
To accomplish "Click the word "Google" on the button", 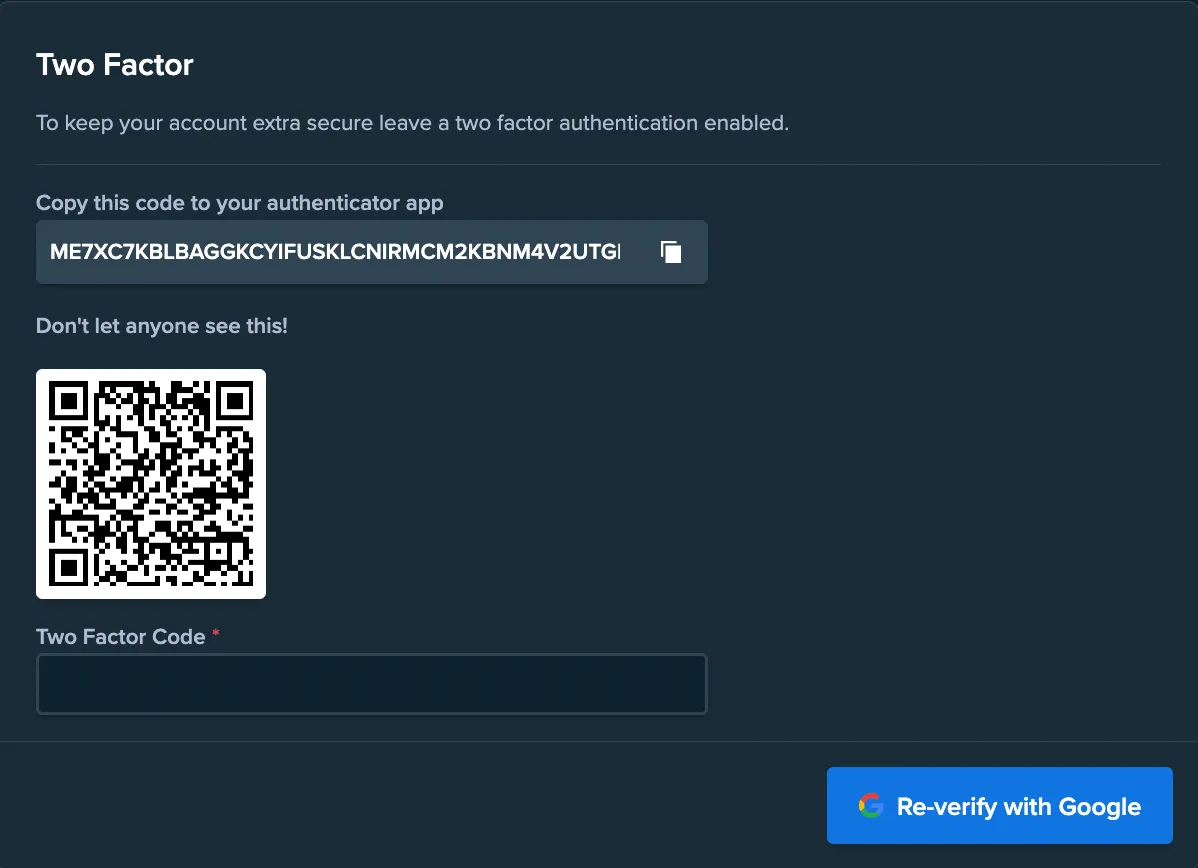I will click(x=1099, y=806).
